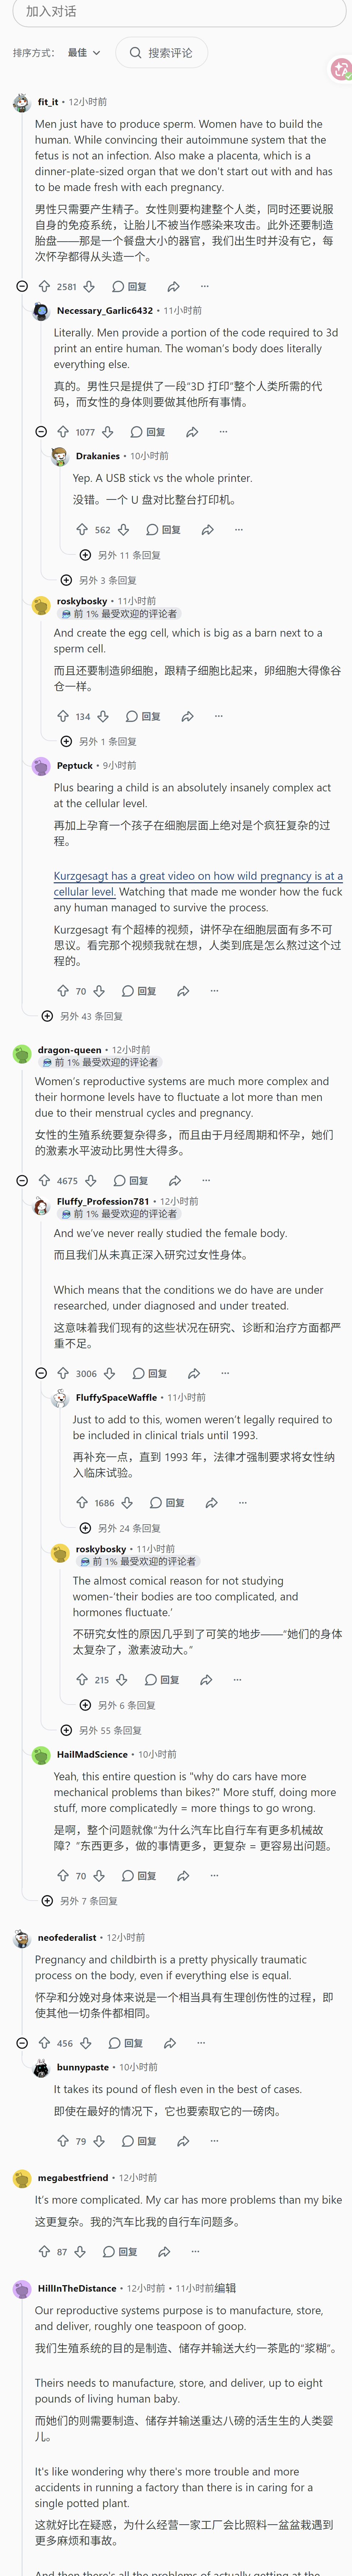This screenshot has width=352, height=2576.
Task: Open Peptuck's avatar profile picture
Action: click(41, 766)
